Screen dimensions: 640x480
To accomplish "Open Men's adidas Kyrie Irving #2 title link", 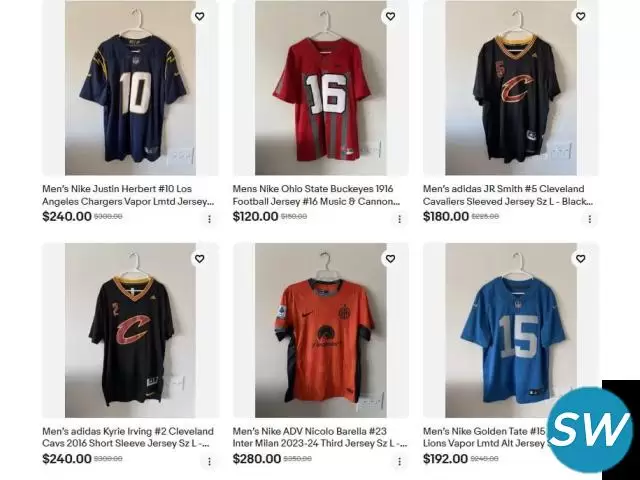I will point(128,437).
